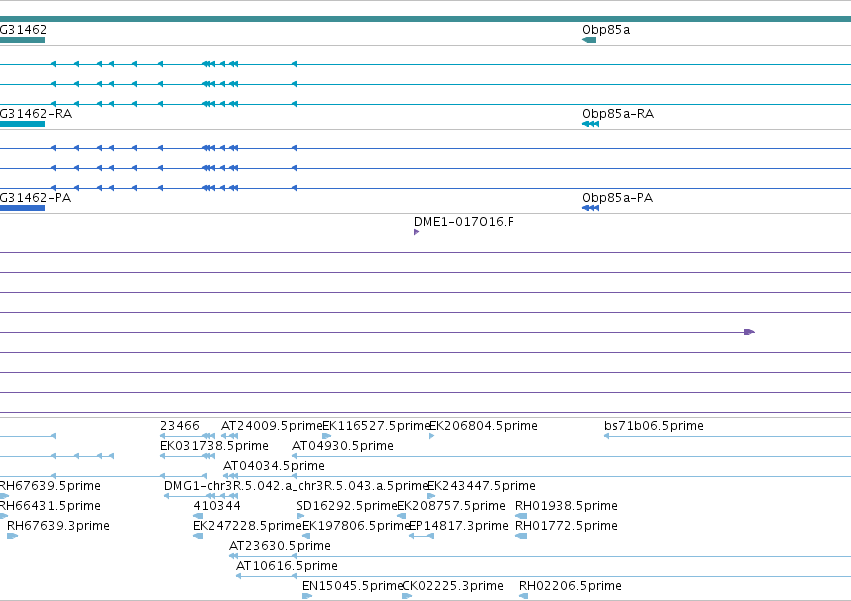Select the EN15045.5prime arrow glyph
851x601 pixels.
307,596
